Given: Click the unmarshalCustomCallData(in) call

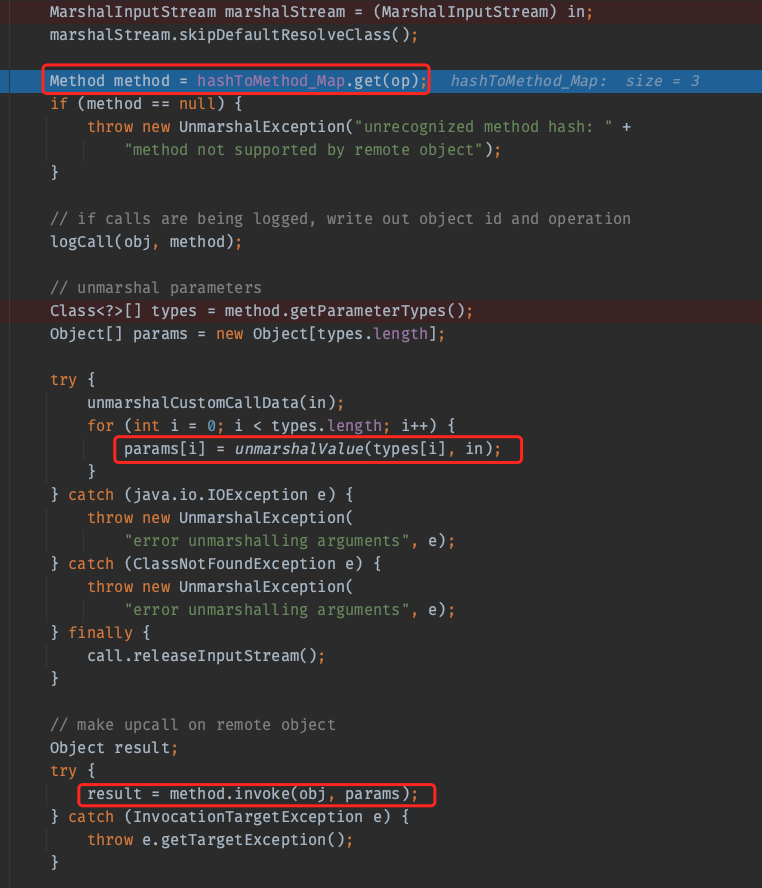Looking at the screenshot, I should click(x=215, y=402).
